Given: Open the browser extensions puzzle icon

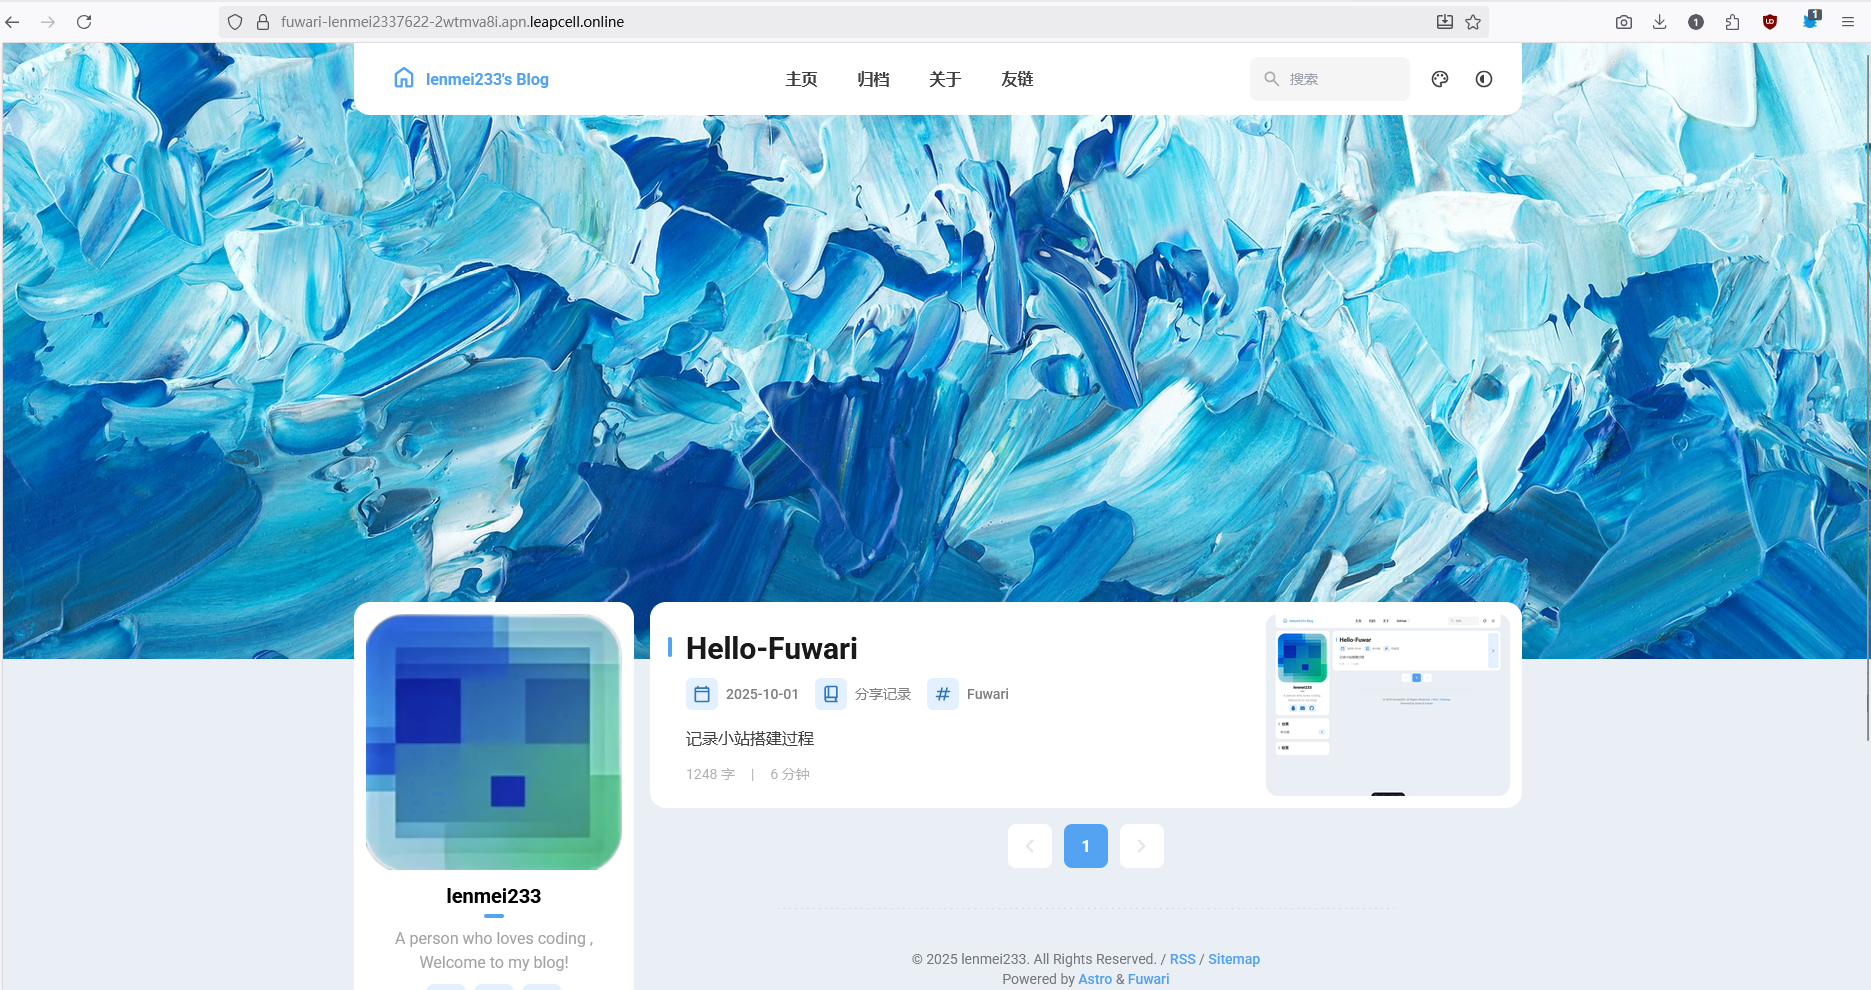Looking at the screenshot, I should [1733, 22].
